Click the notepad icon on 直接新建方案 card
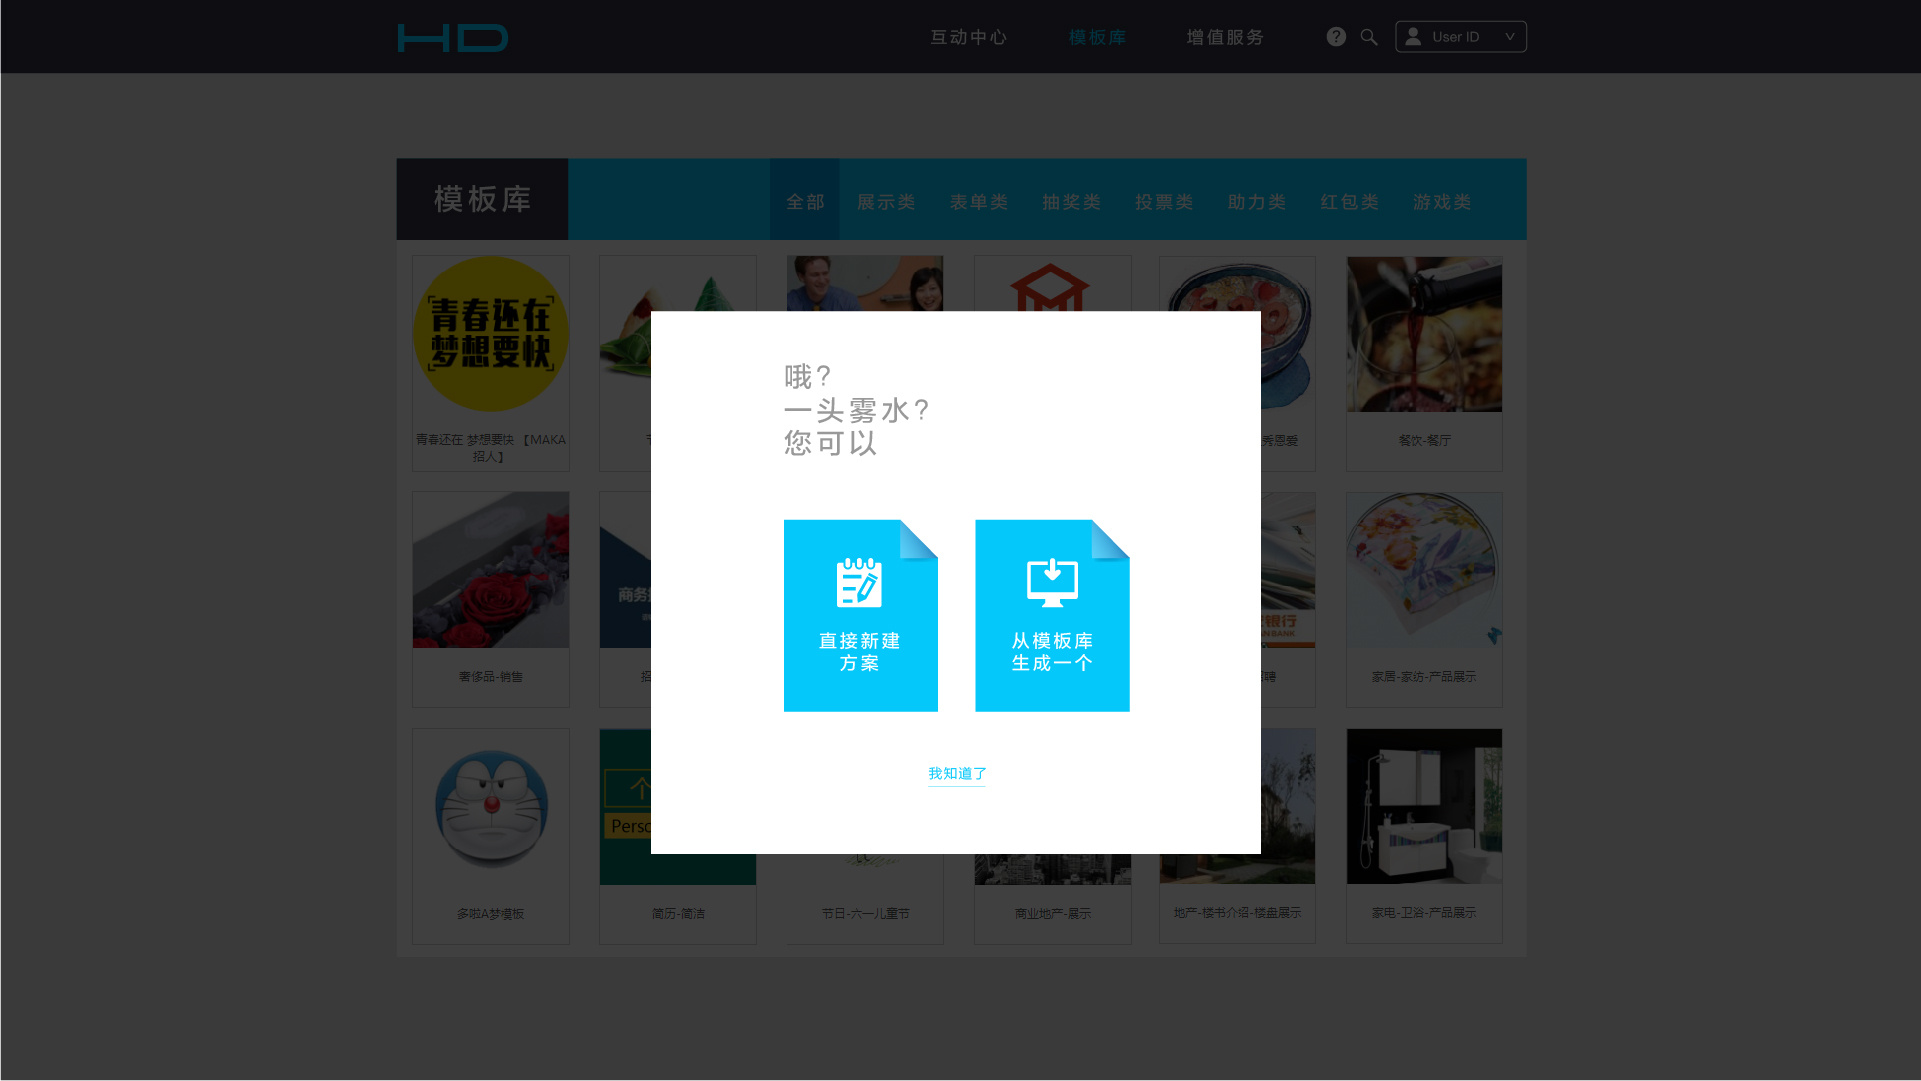 point(859,583)
